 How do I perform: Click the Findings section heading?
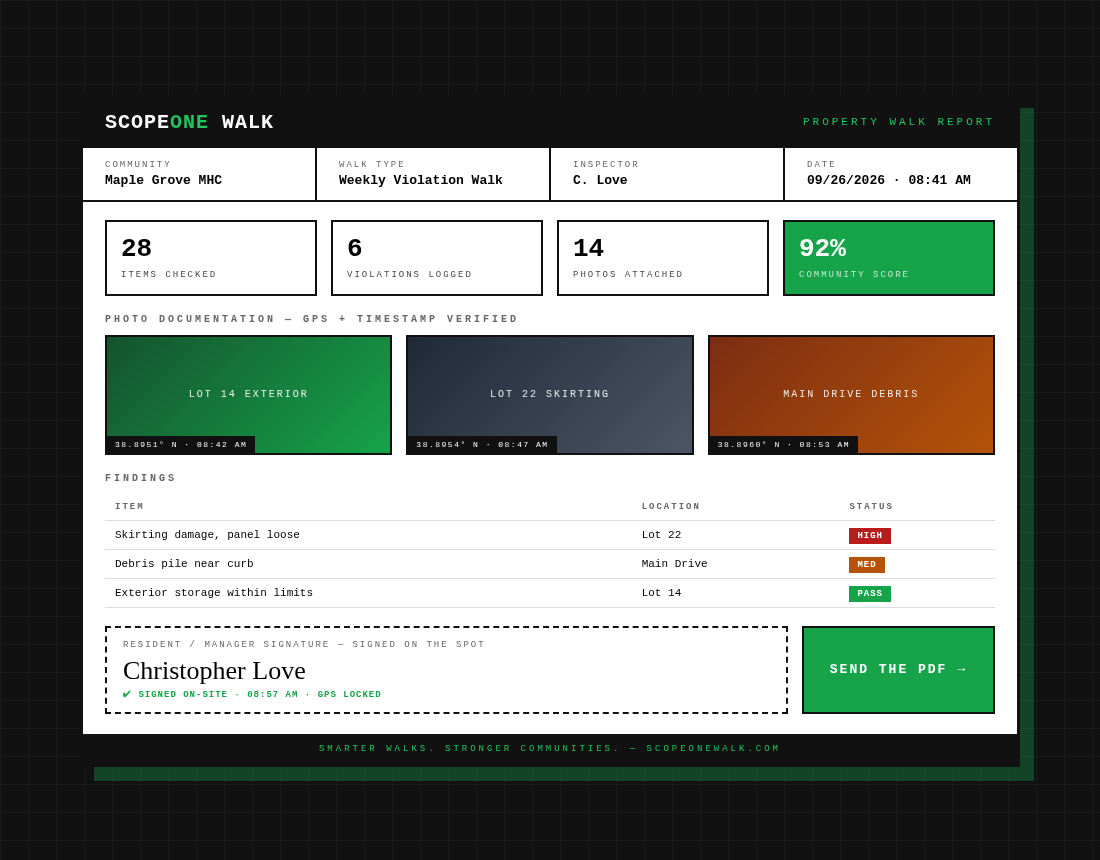(x=140, y=478)
